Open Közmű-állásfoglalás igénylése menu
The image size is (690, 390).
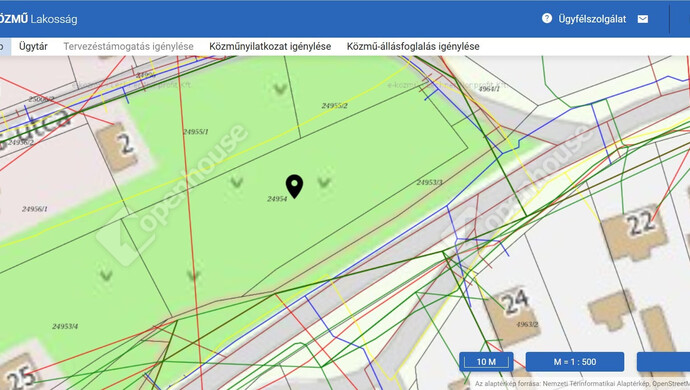click(x=413, y=46)
